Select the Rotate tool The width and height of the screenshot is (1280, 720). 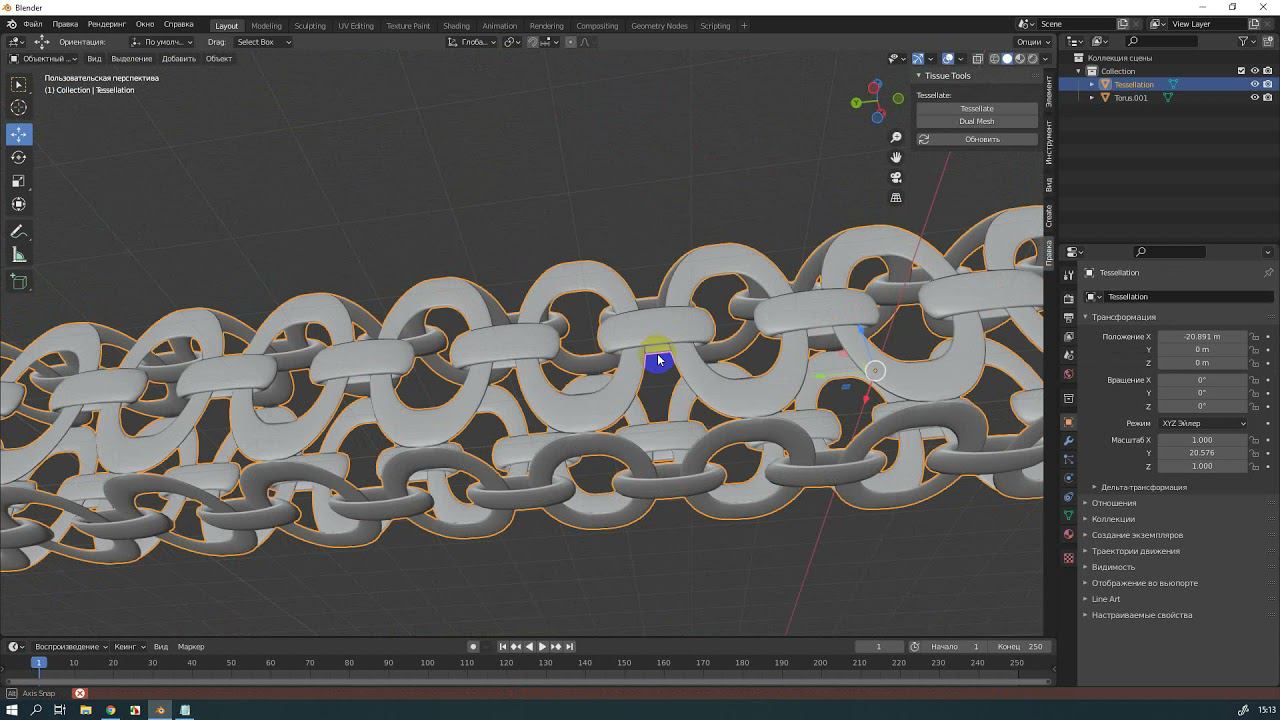click(19, 158)
